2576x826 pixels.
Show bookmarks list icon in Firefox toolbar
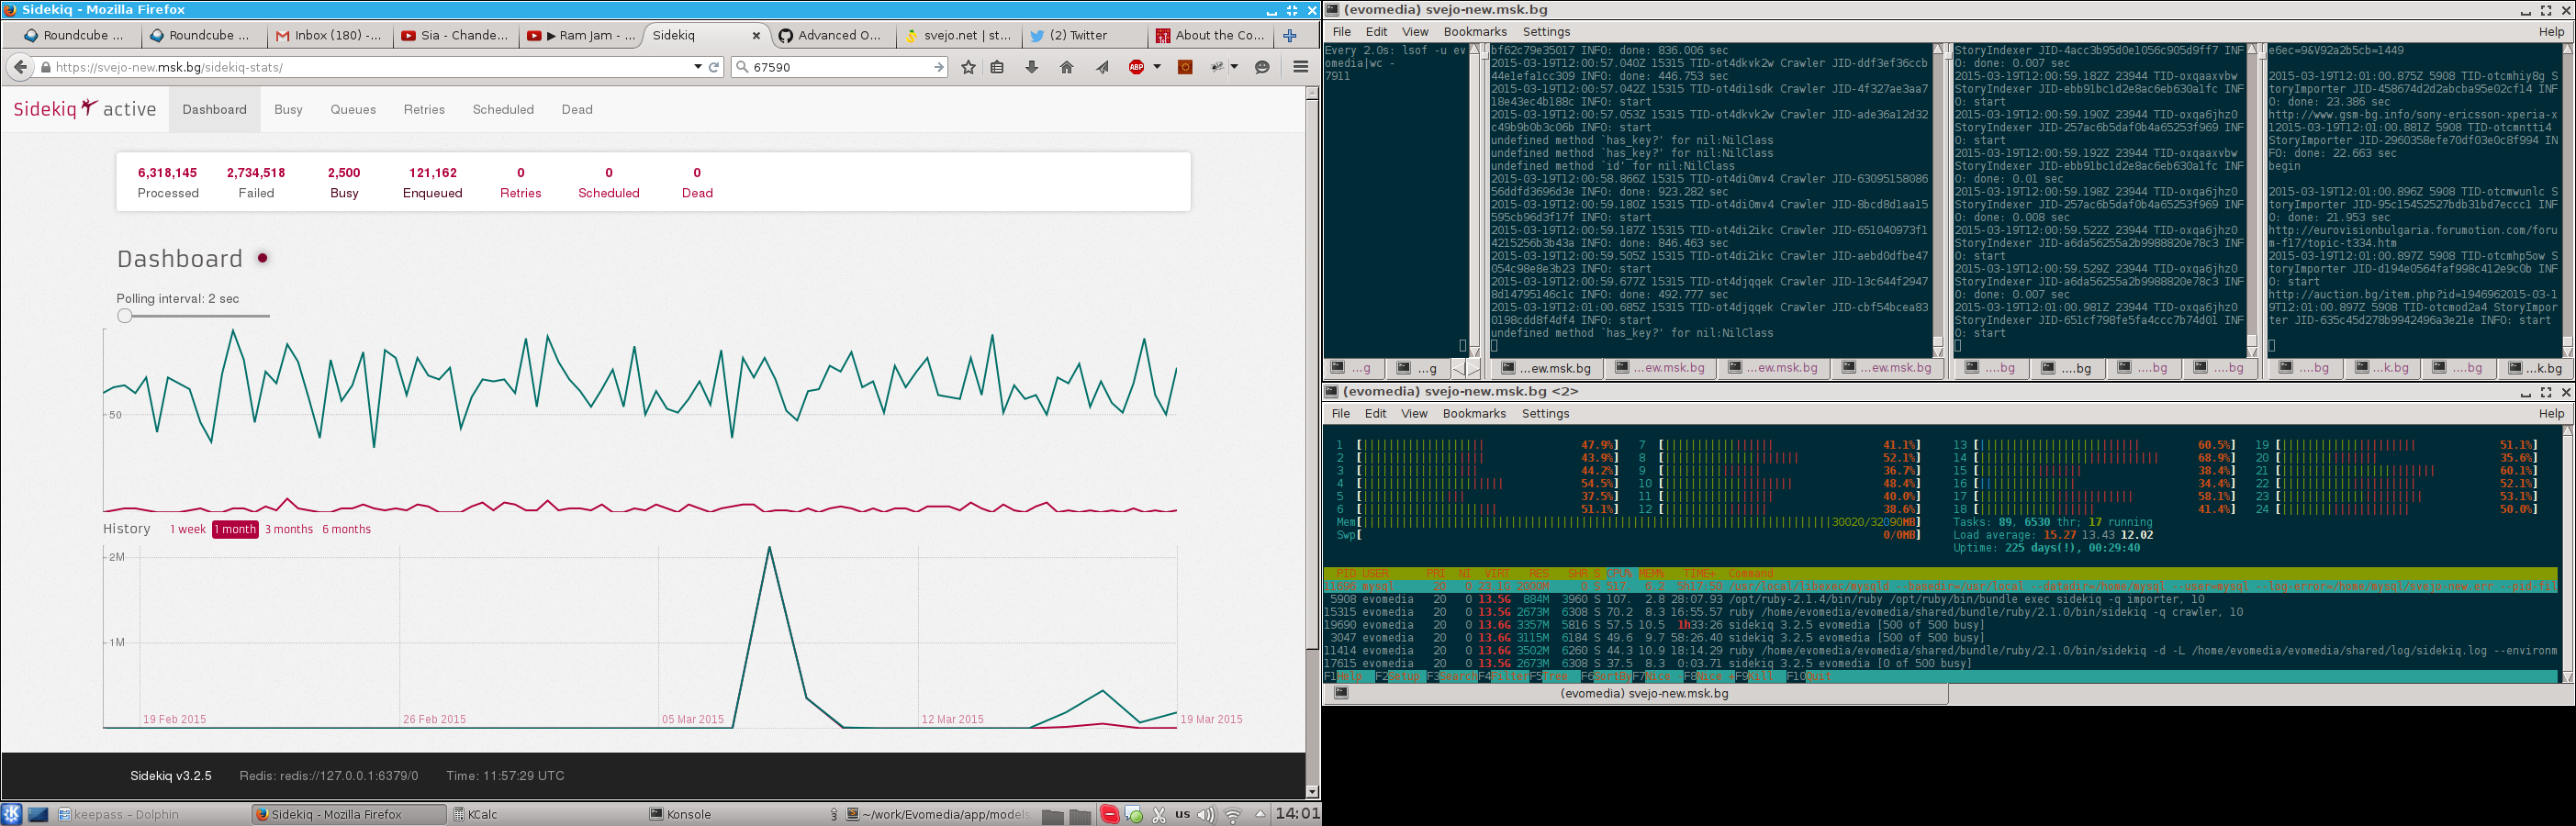tap(997, 67)
